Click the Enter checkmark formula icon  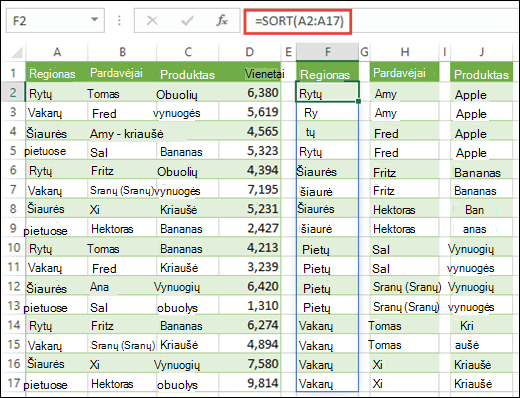coord(187,21)
